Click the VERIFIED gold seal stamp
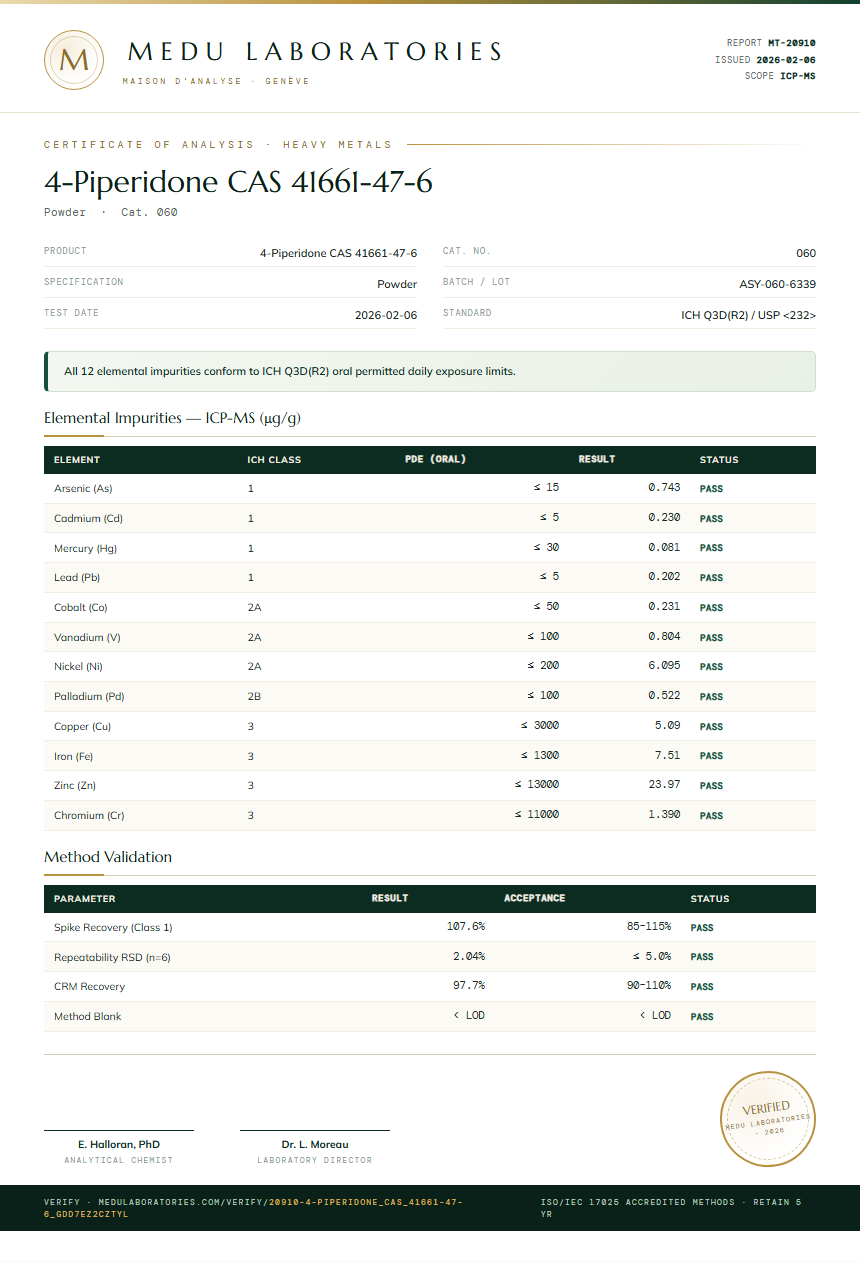 (769, 1118)
